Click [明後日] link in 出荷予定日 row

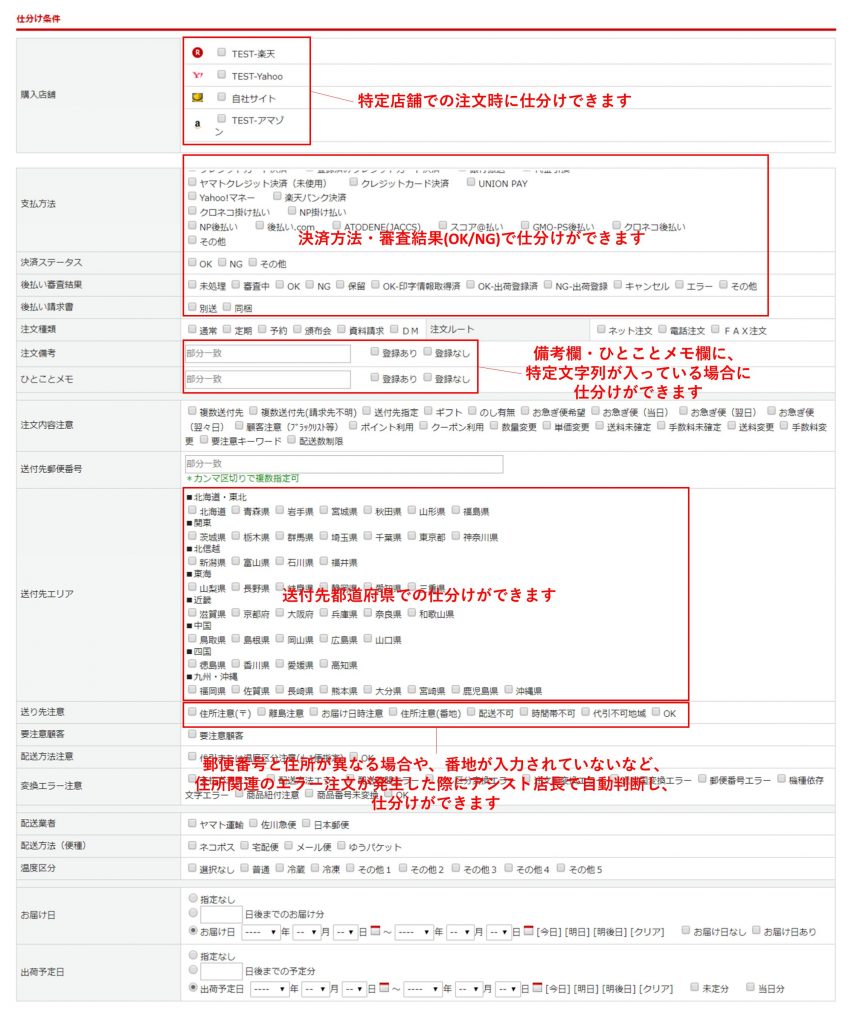[x=618, y=989]
